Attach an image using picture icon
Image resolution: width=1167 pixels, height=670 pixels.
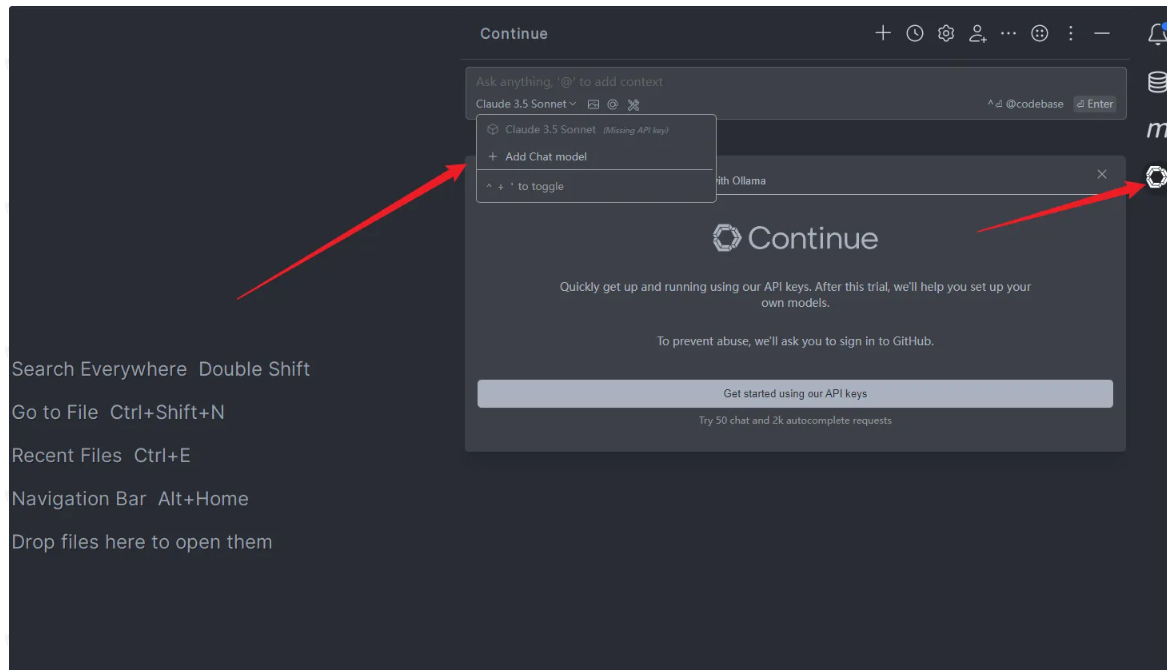coord(593,104)
